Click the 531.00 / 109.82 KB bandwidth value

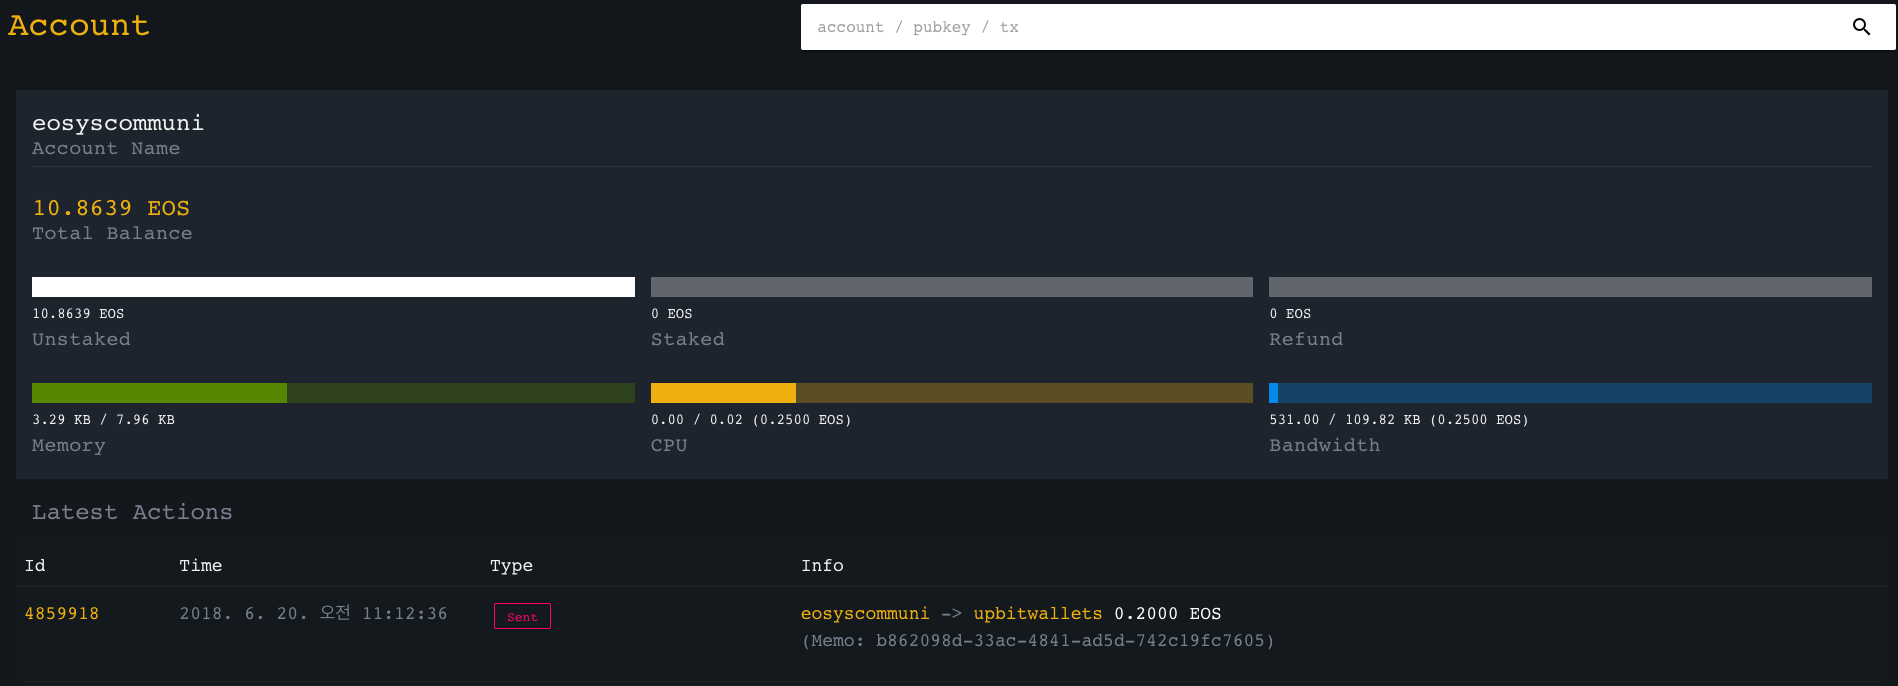pos(1399,420)
